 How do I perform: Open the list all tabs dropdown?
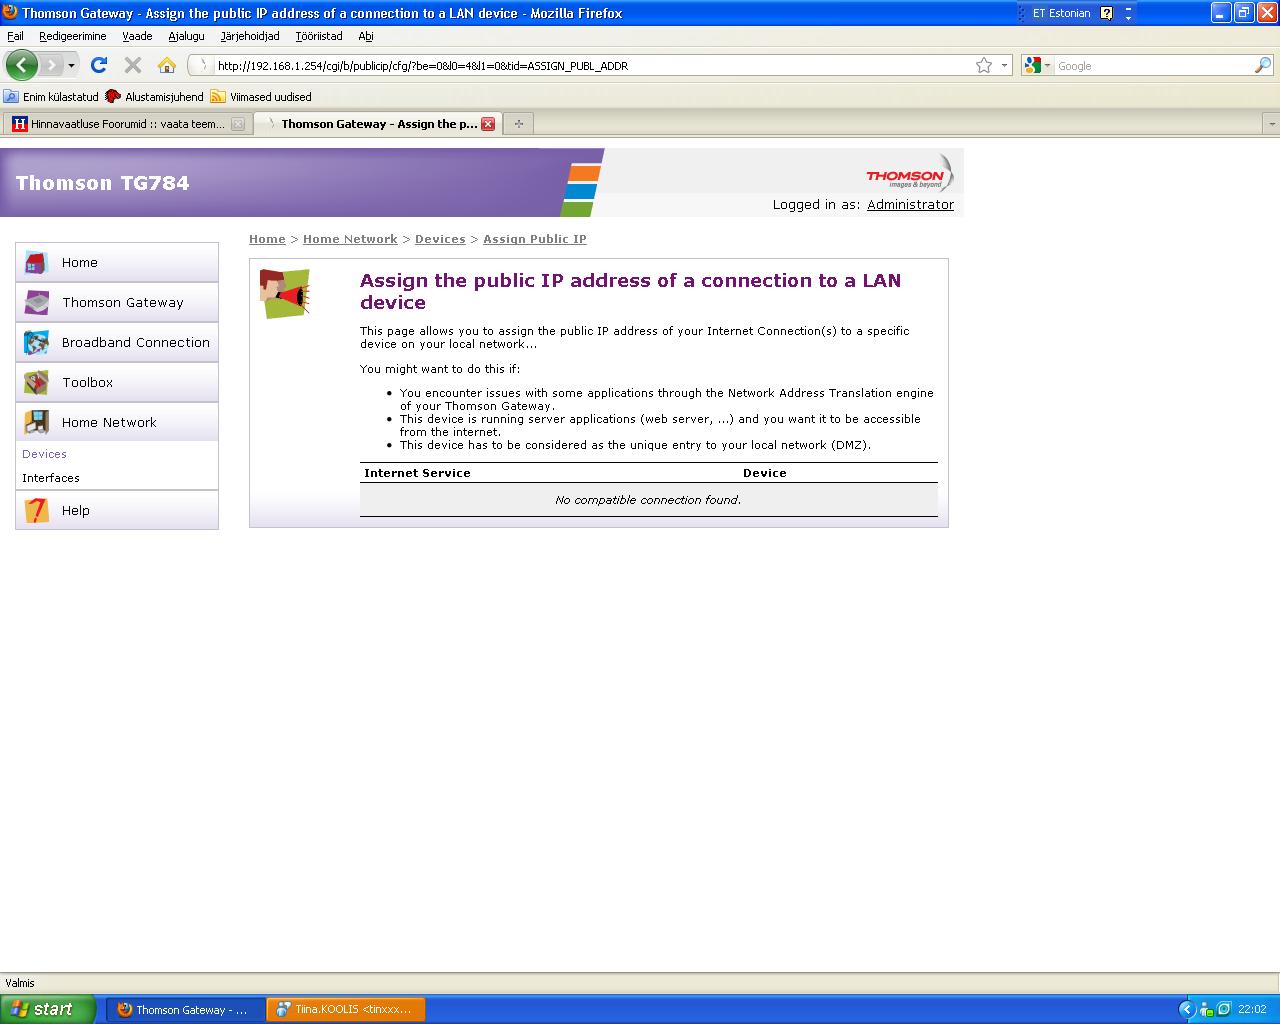pos(1271,124)
